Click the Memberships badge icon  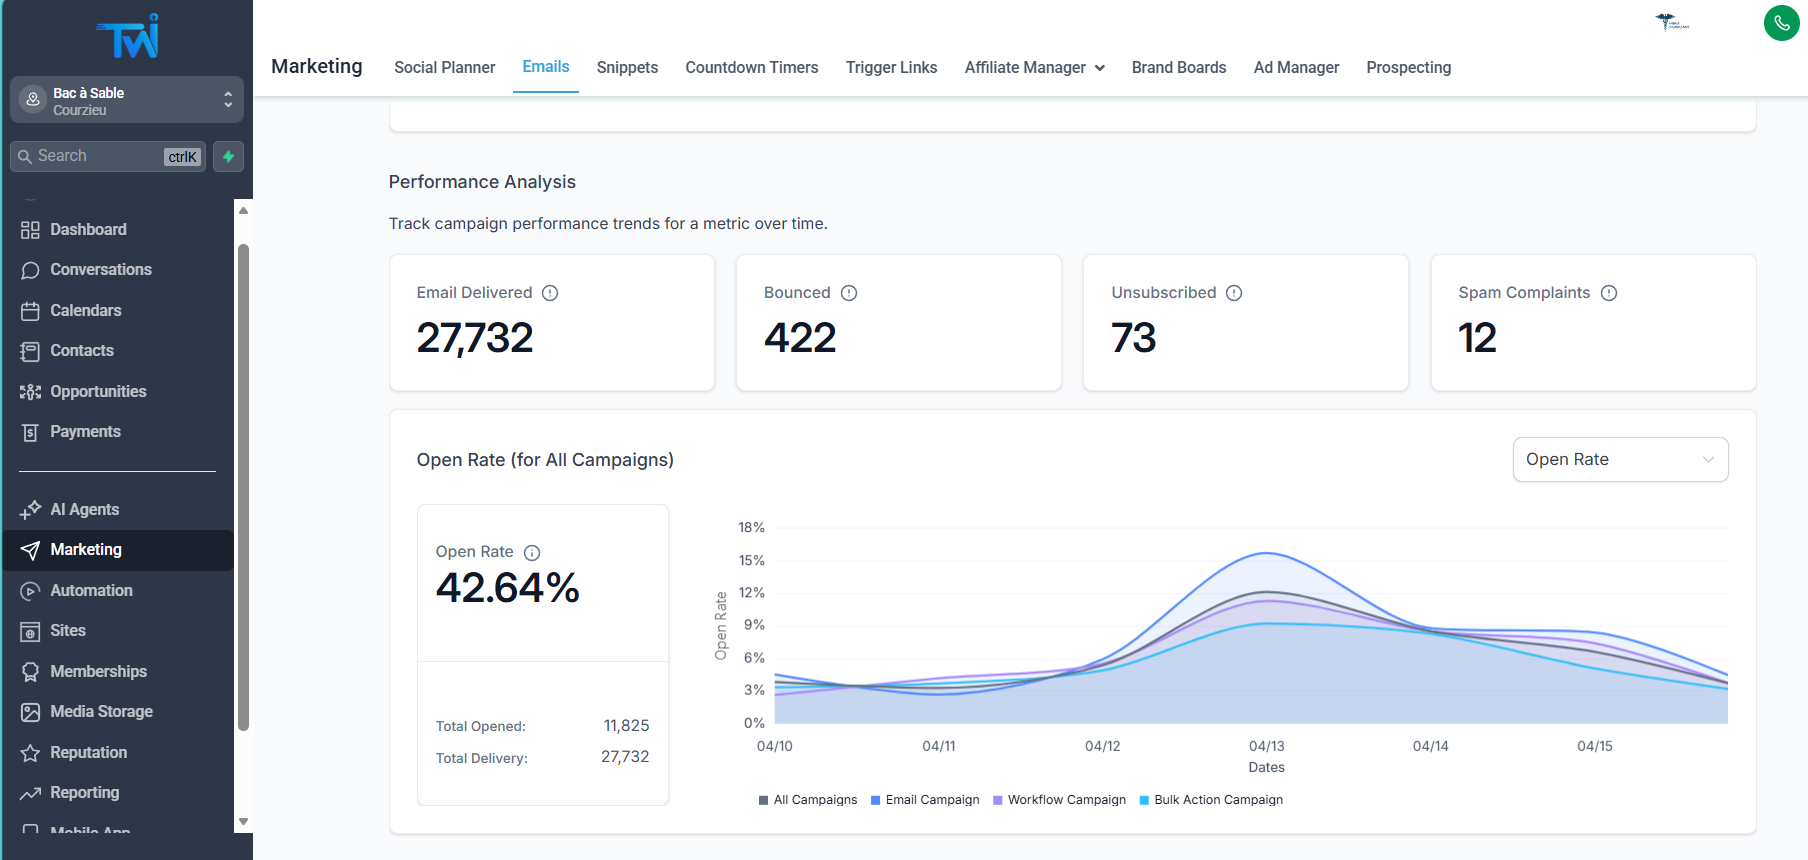(30, 672)
